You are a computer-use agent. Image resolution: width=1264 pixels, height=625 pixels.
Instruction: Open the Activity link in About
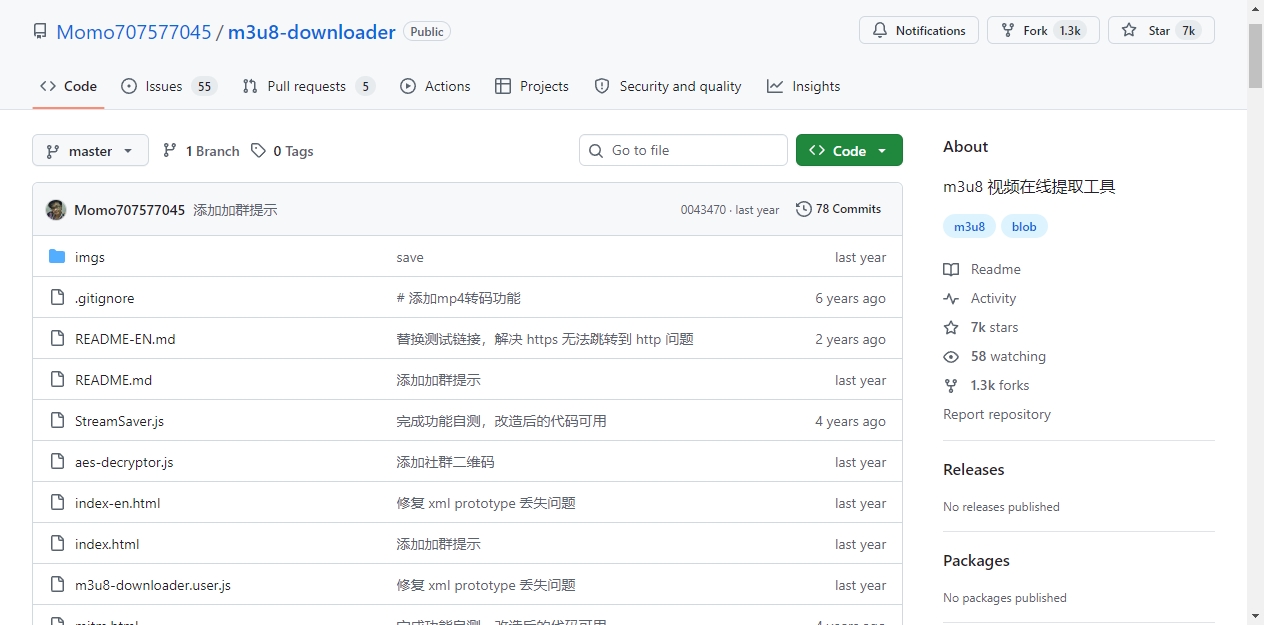point(980,298)
